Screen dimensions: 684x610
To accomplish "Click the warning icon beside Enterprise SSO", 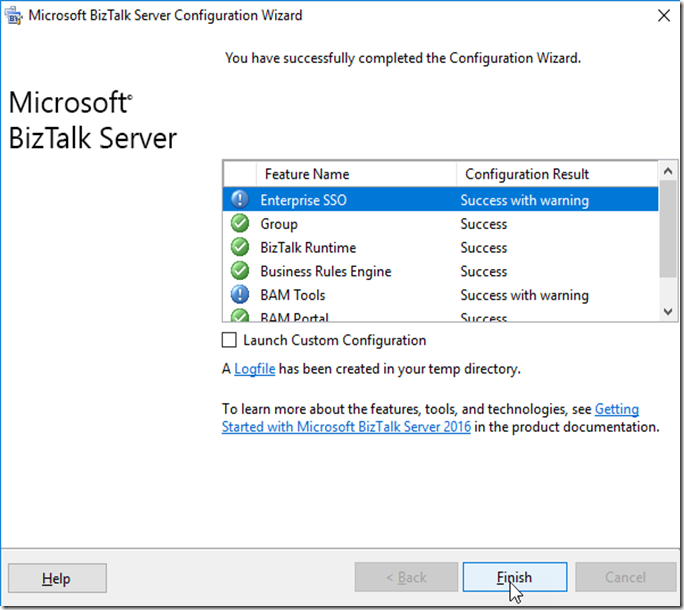I will 239,199.
